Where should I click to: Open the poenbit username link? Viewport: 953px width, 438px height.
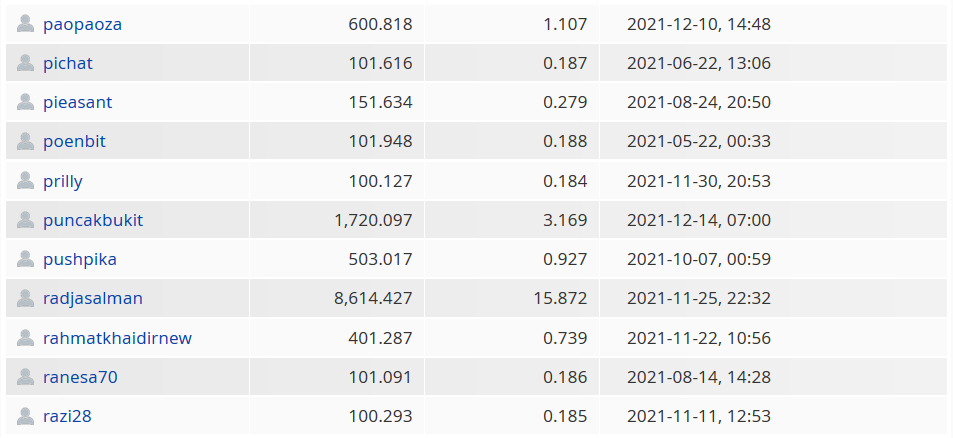[74, 142]
